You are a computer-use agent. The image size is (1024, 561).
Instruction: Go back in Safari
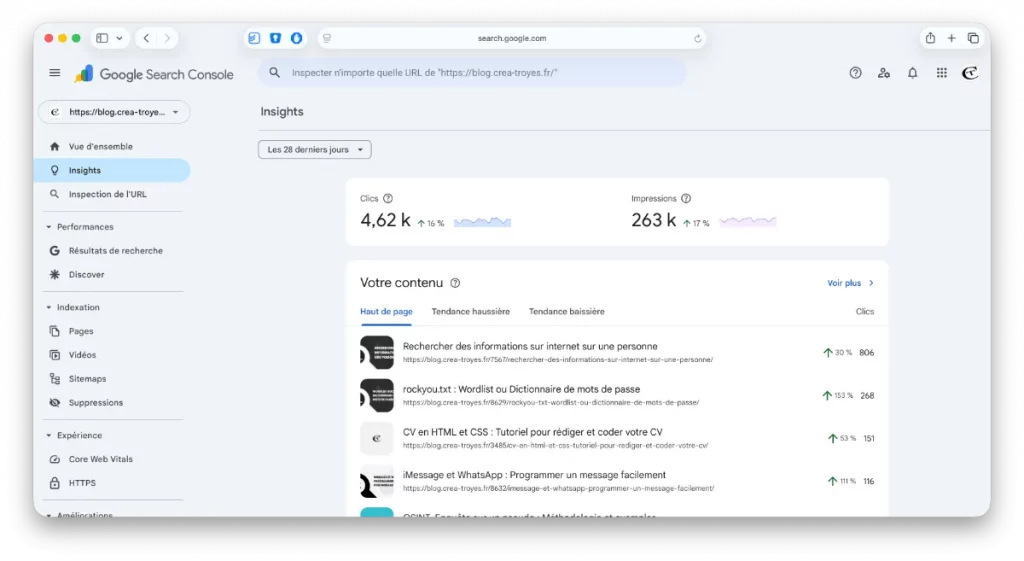[x=146, y=38]
